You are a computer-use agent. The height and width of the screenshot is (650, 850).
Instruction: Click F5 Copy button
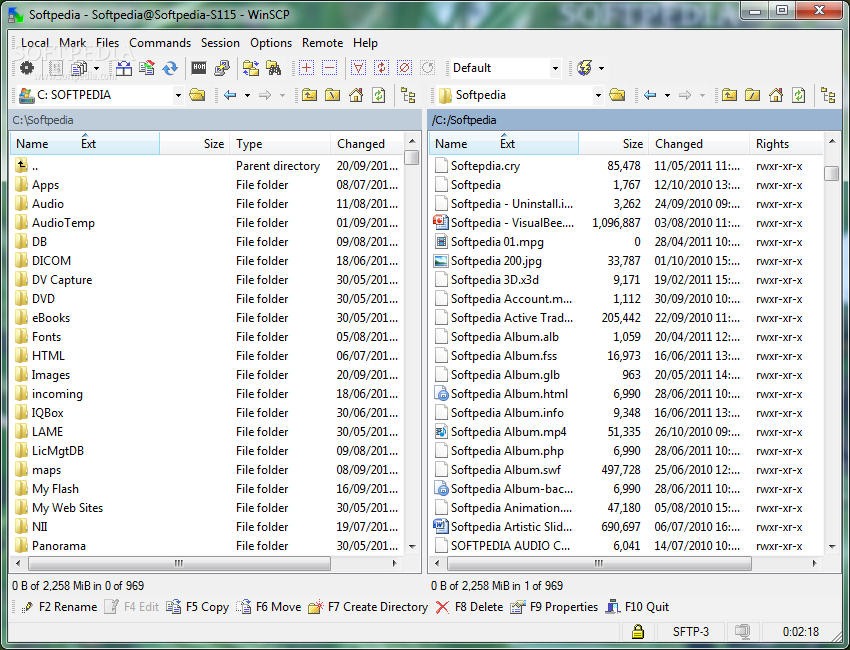[197, 607]
